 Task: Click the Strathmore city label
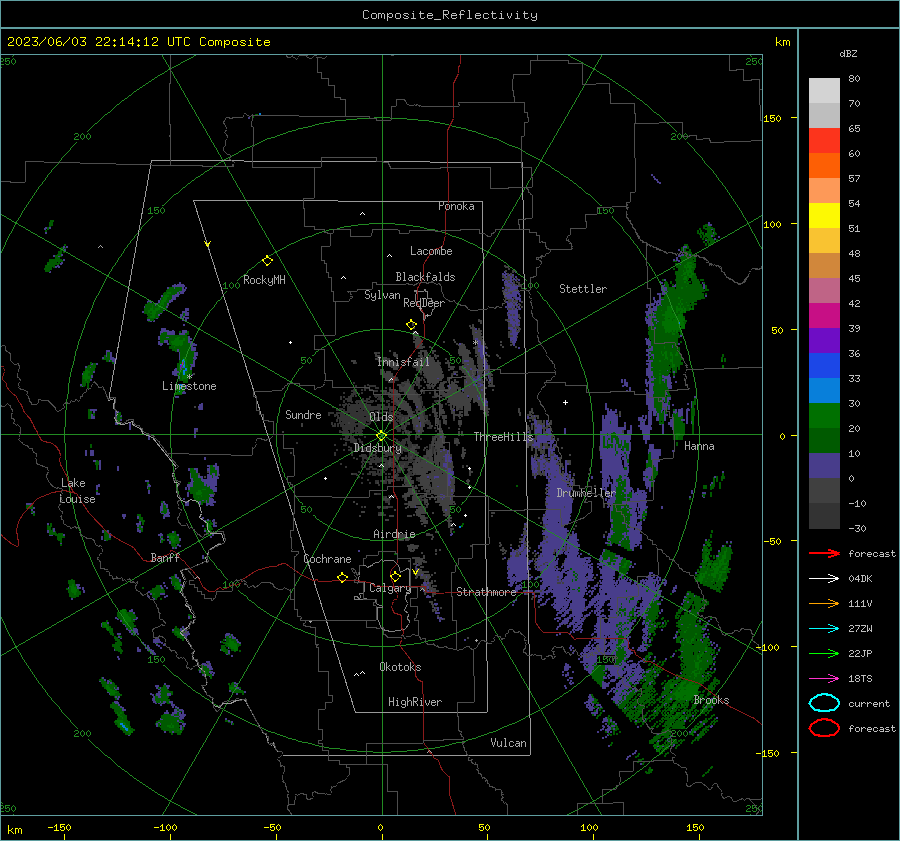tap(486, 592)
